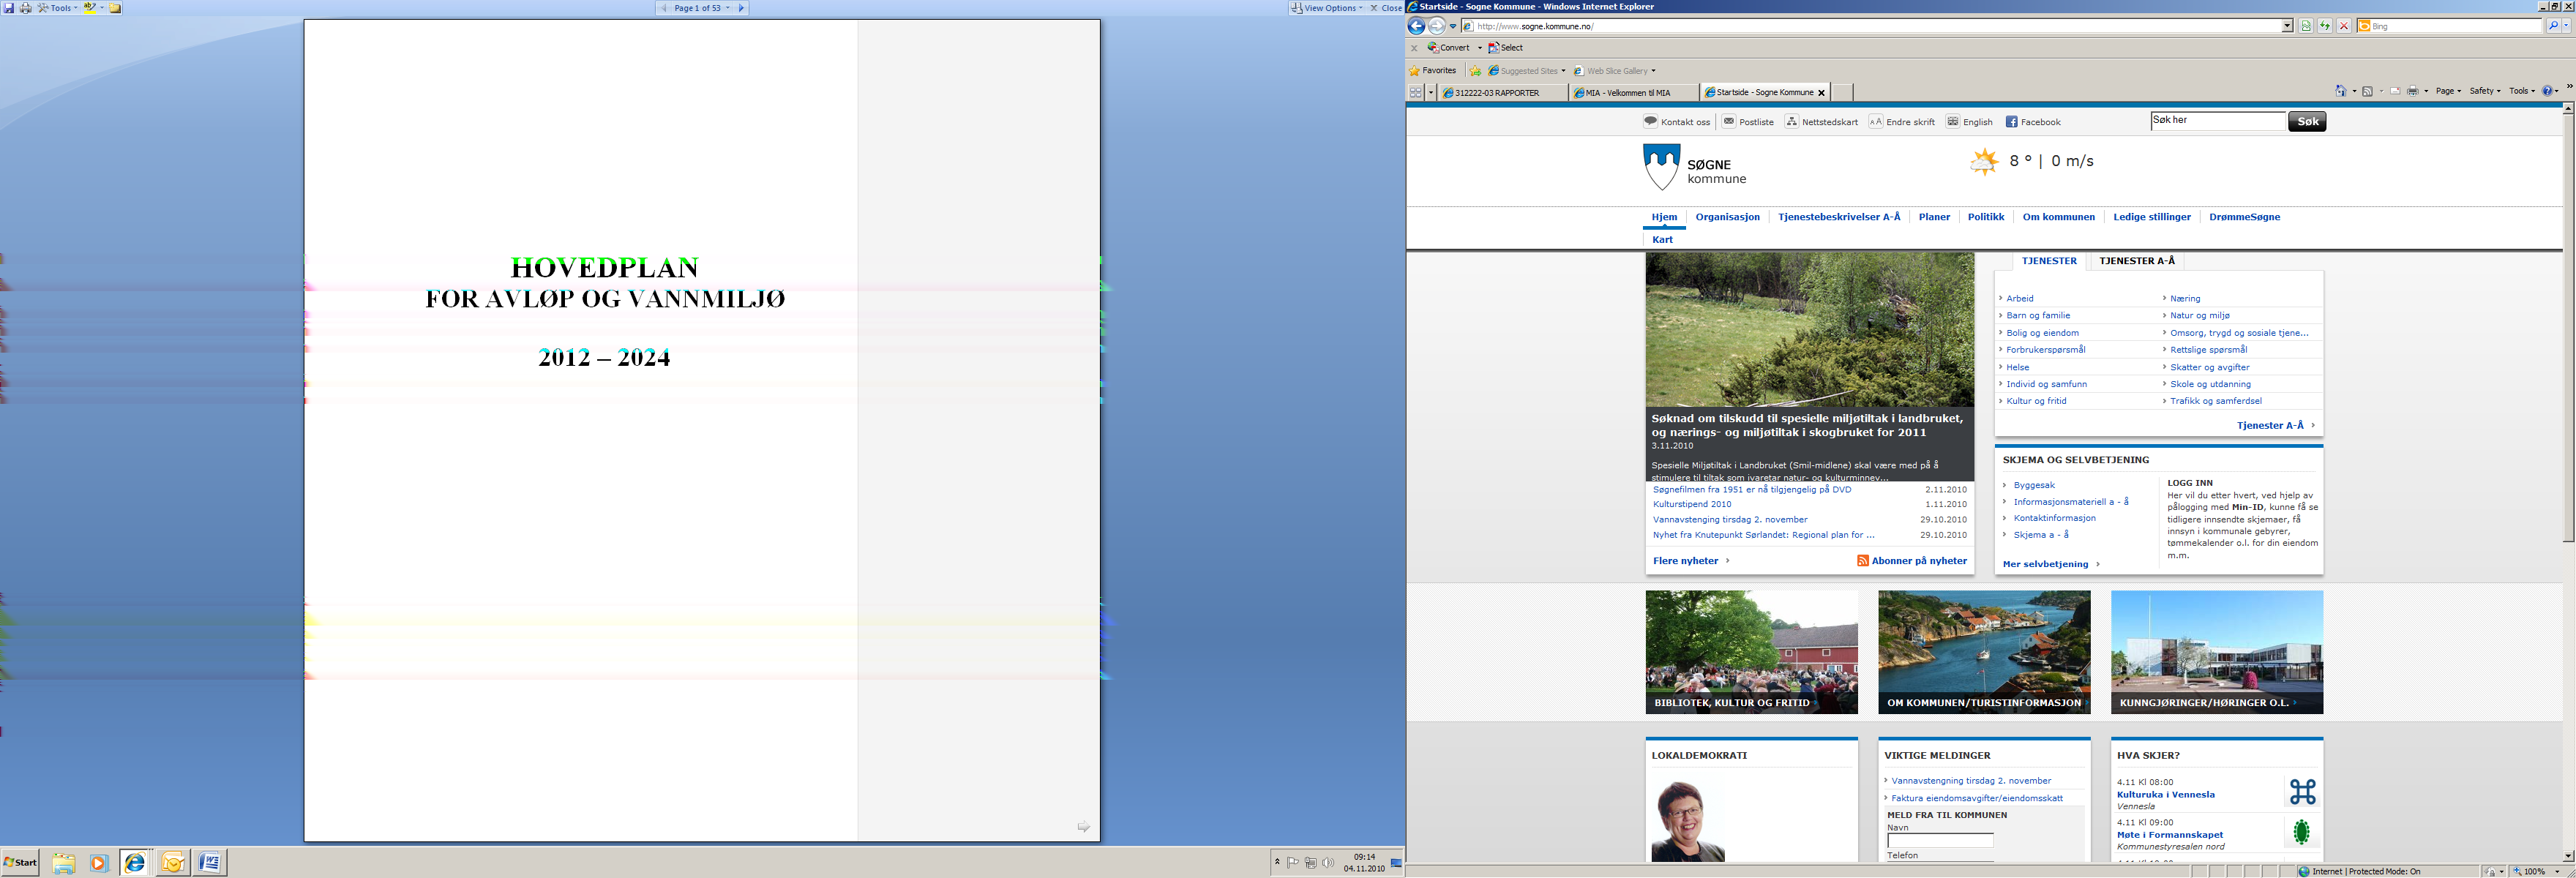The image size is (2576, 878).
Task: Click the Home icon in IE command bar
Action: 2341,91
